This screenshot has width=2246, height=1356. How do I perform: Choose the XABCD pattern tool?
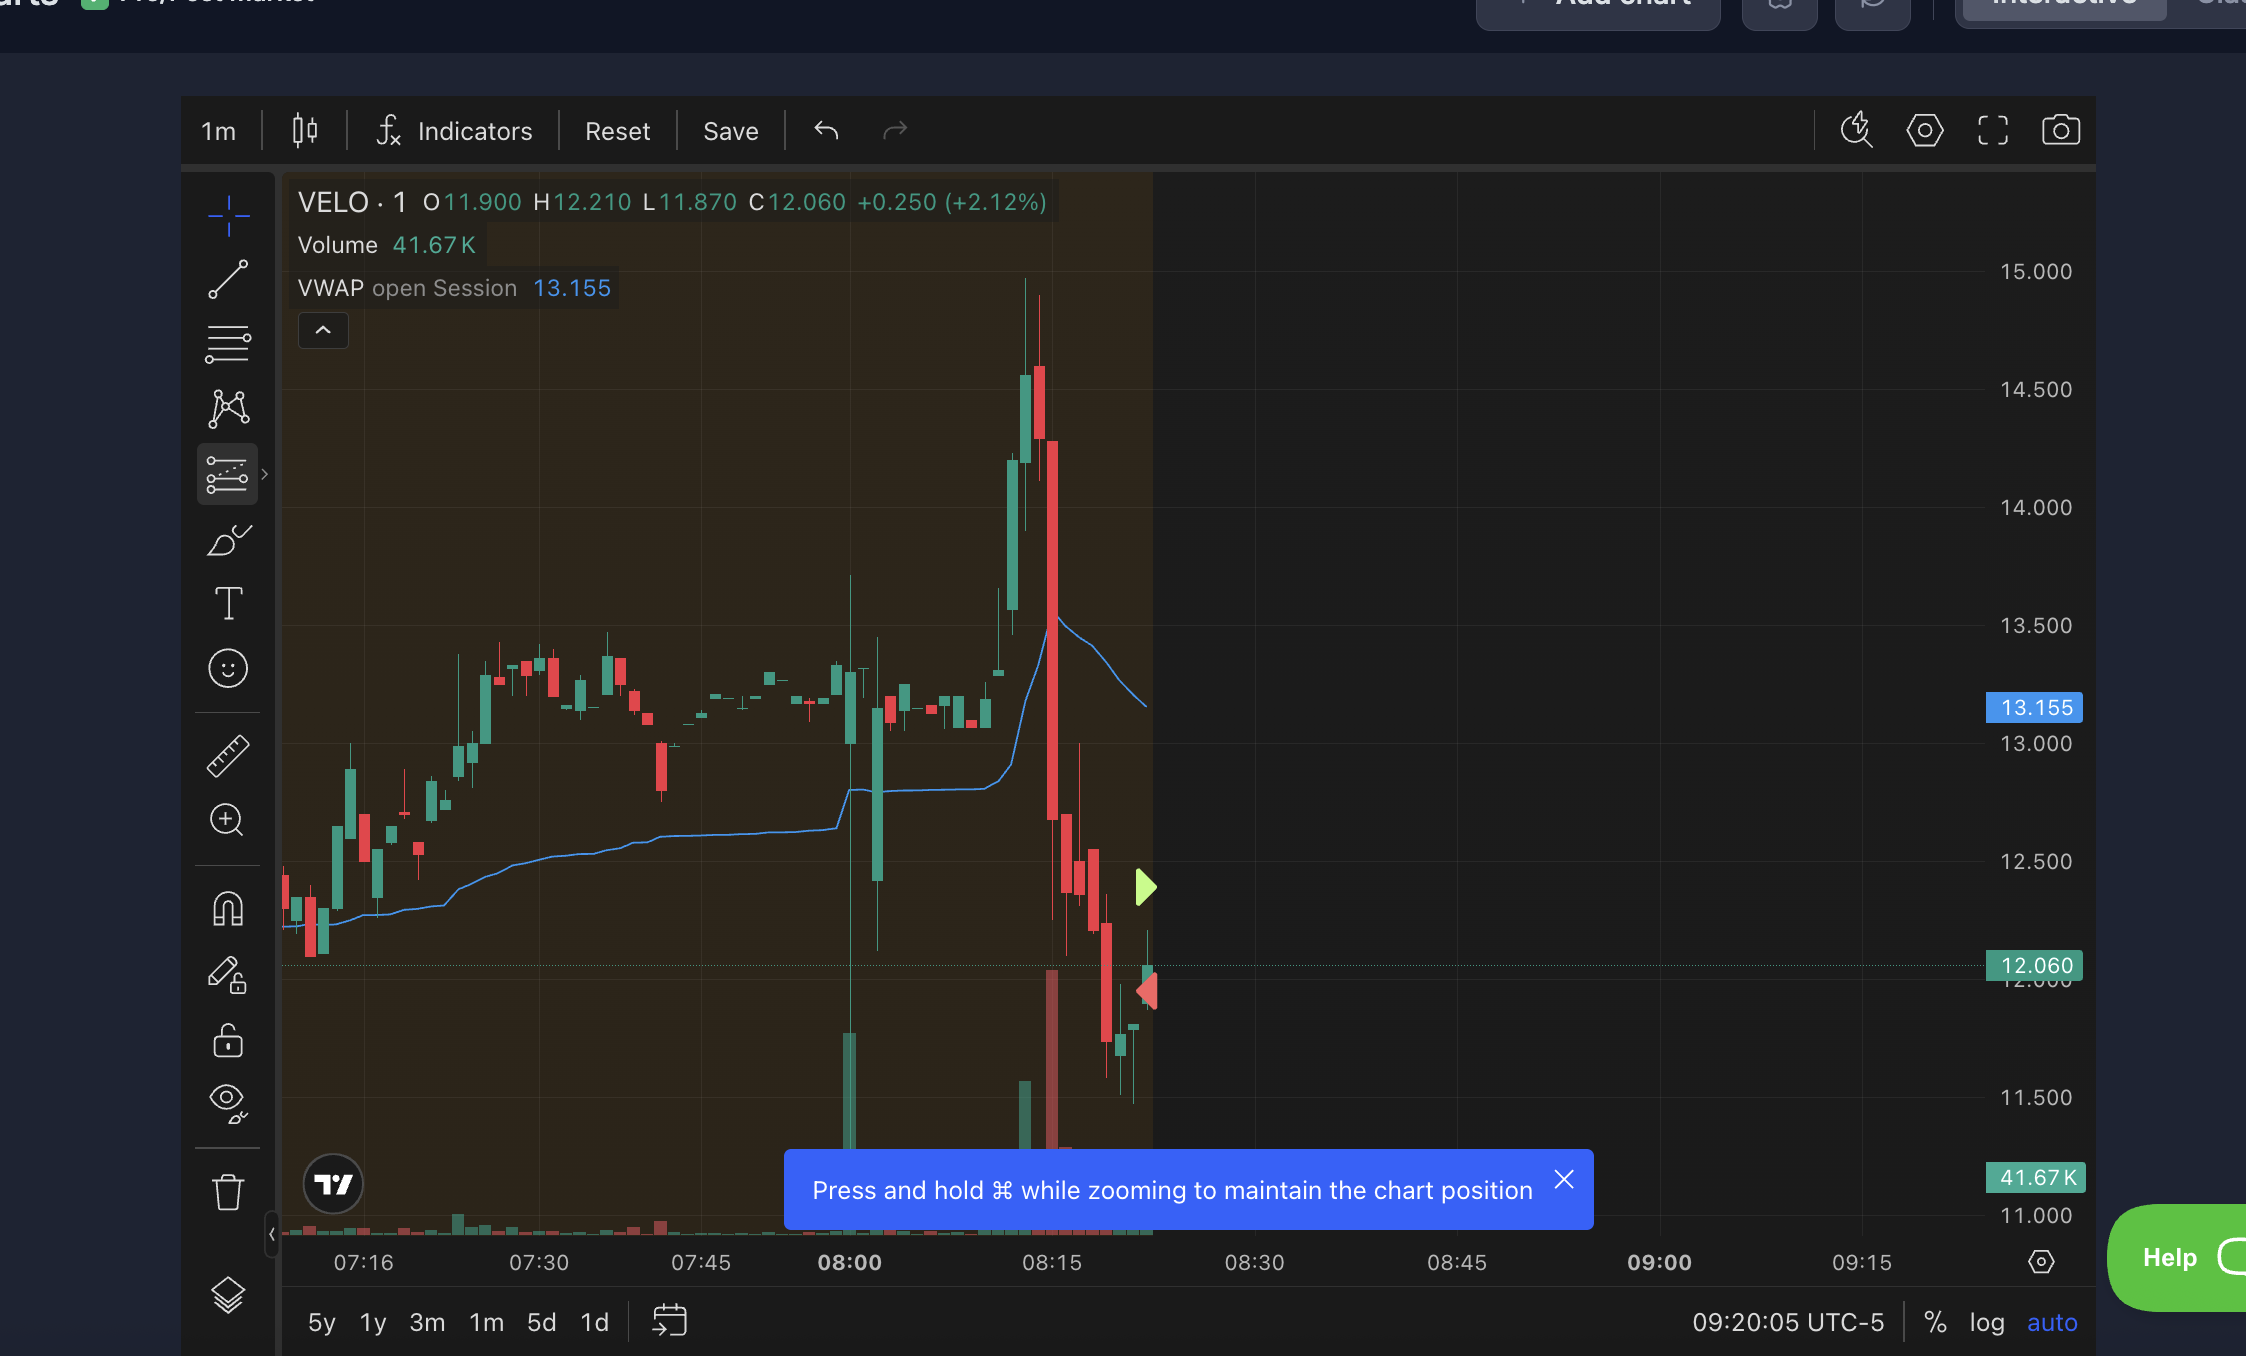pos(228,409)
